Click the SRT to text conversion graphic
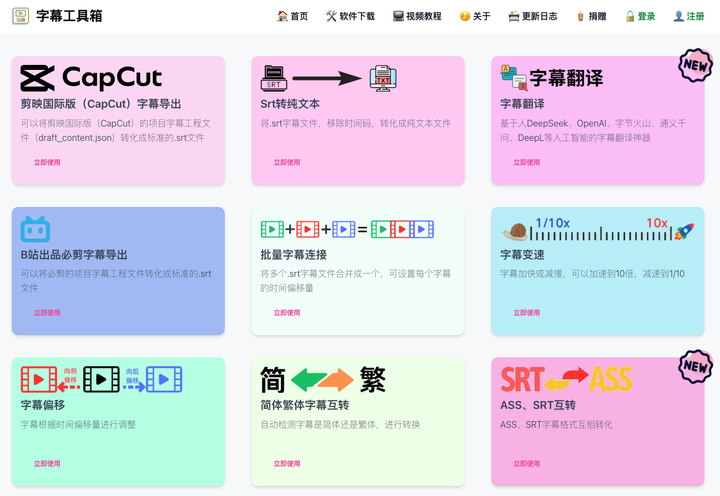Screen dimensions: 720x496 329,78
